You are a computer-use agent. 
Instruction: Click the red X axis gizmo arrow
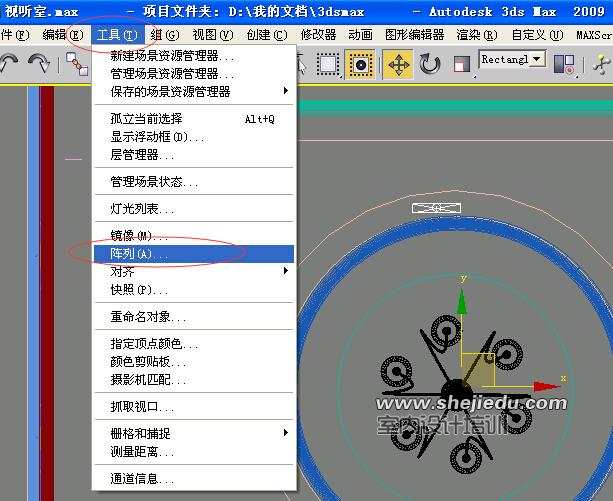[x=547, y=386]
